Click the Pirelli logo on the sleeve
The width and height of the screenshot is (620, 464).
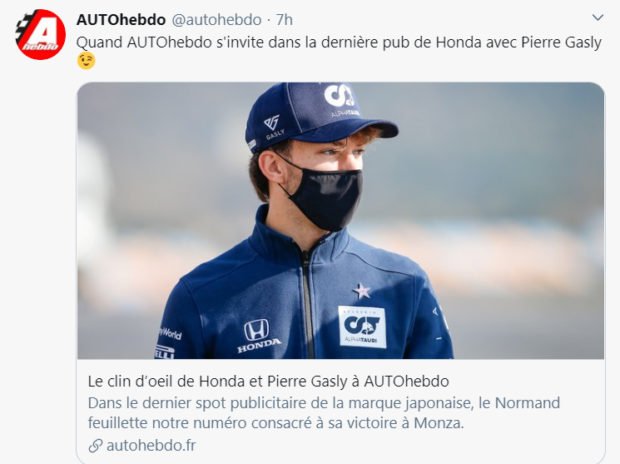coord(164,352)
